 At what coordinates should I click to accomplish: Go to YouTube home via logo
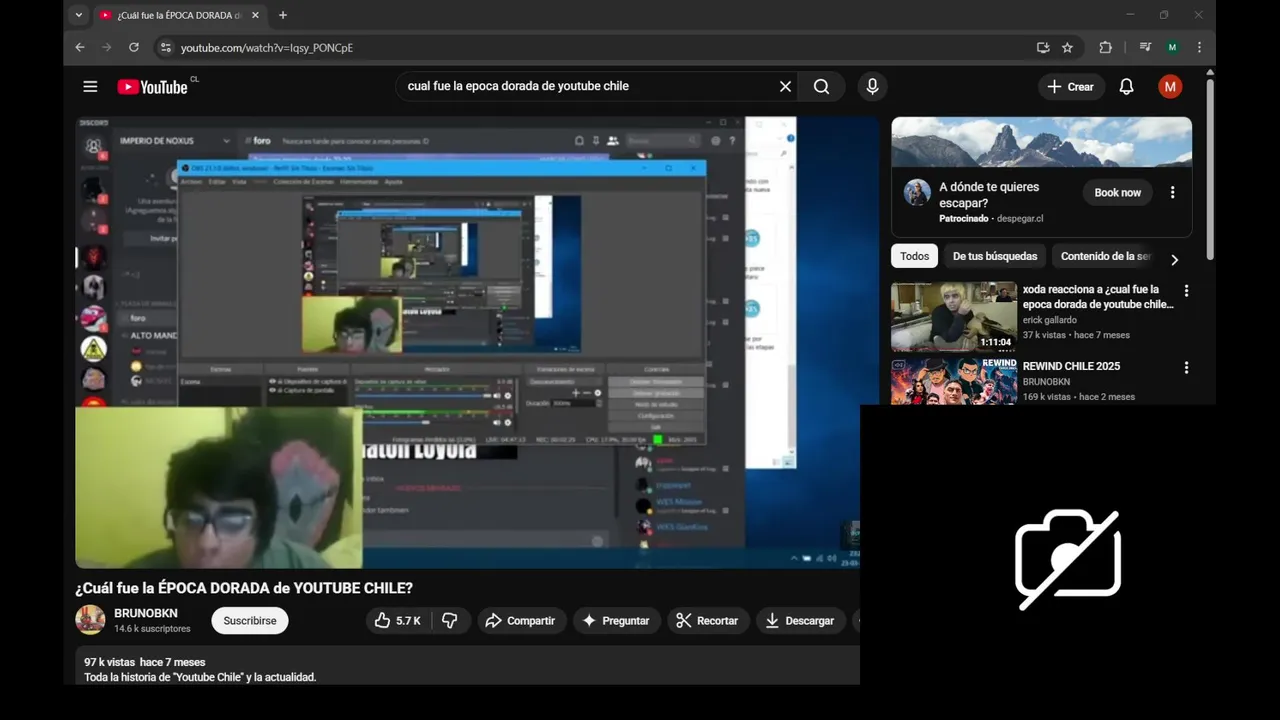152,87
